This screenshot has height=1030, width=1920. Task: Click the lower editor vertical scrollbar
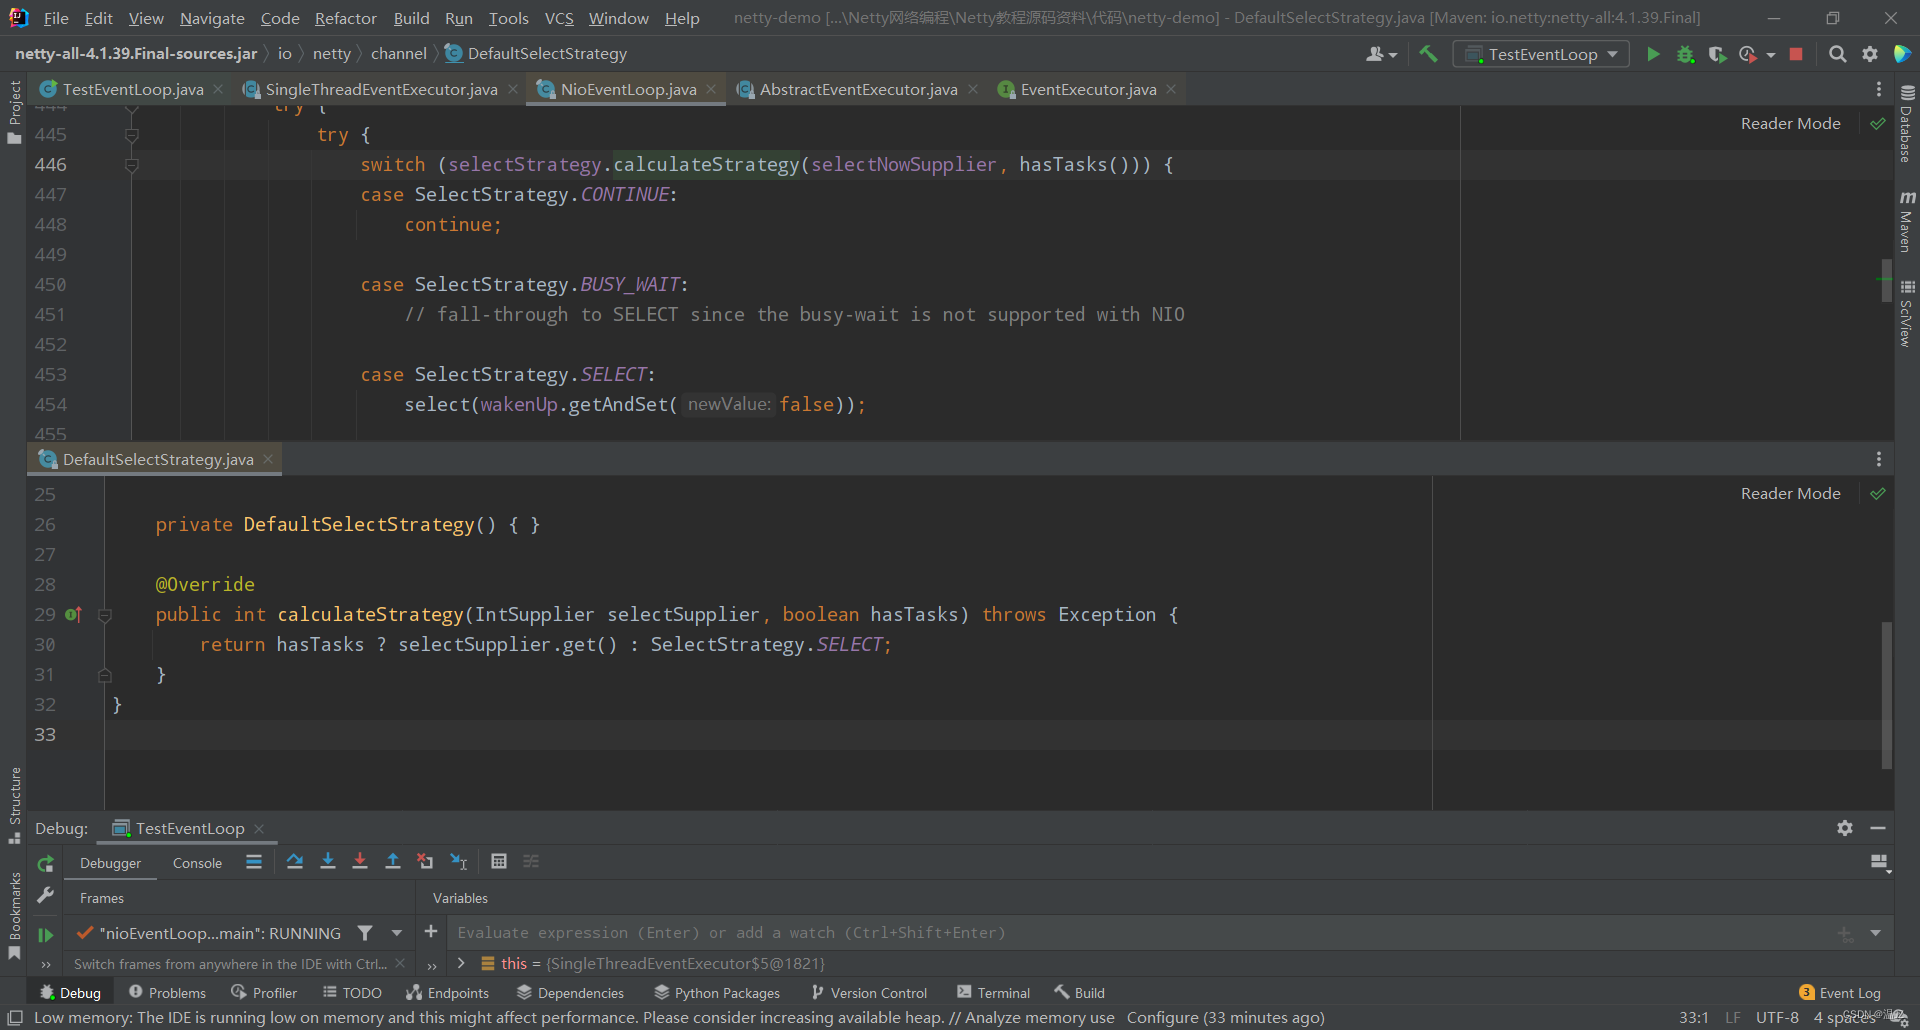1886,695
